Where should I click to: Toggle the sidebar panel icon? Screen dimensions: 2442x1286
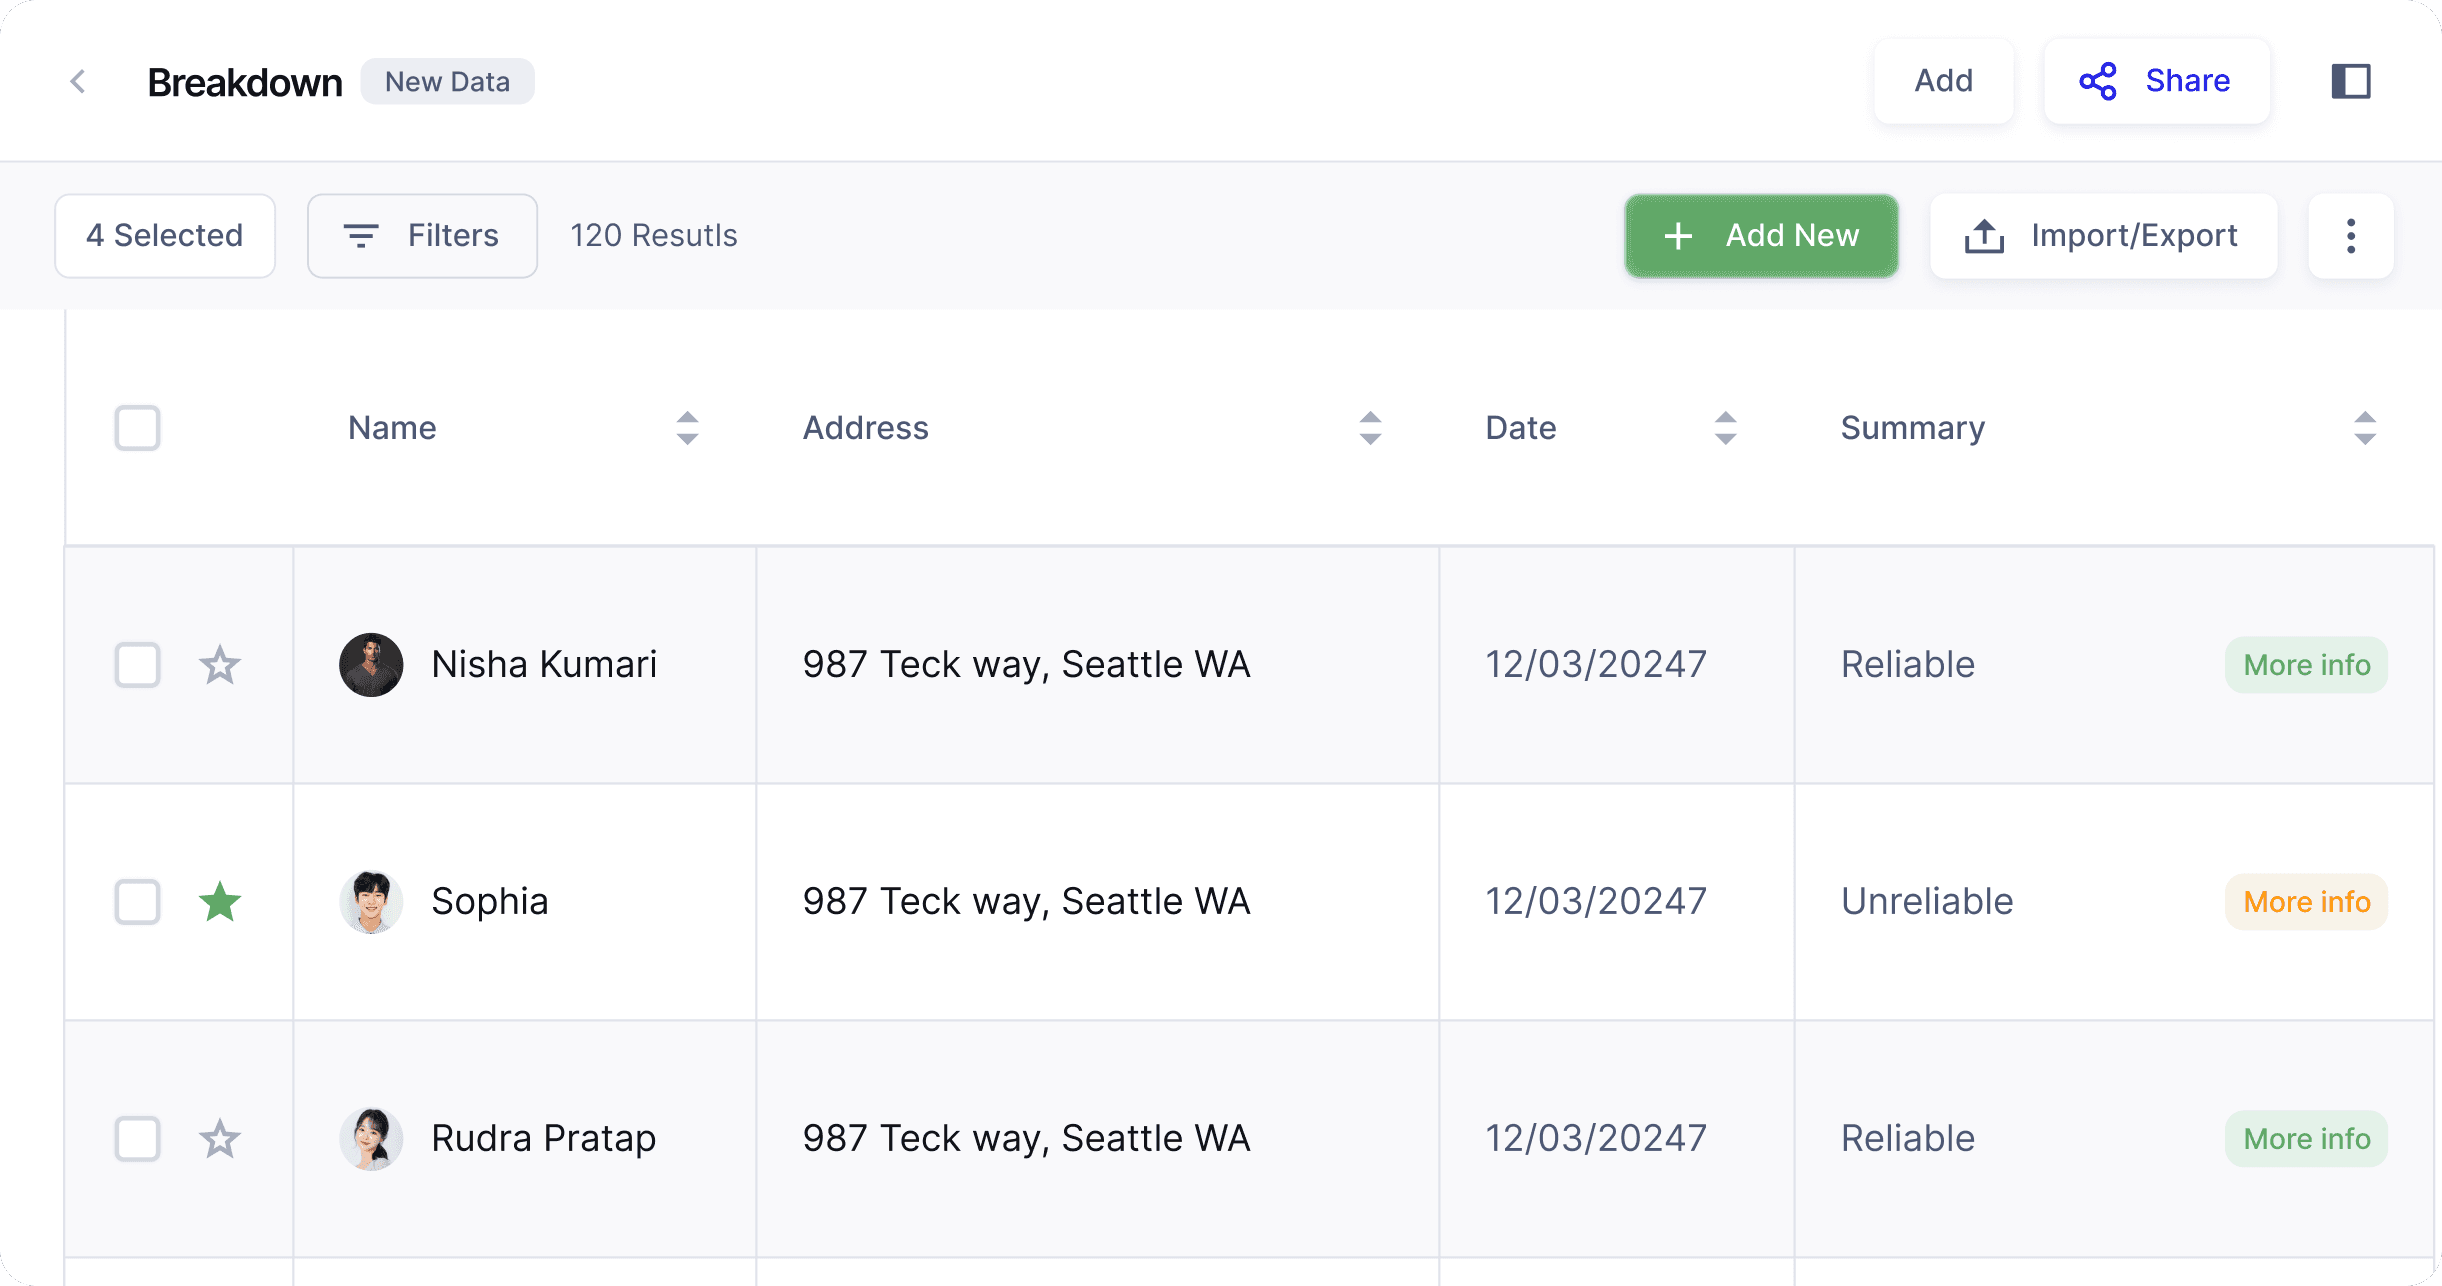(x=2350, y=82)
